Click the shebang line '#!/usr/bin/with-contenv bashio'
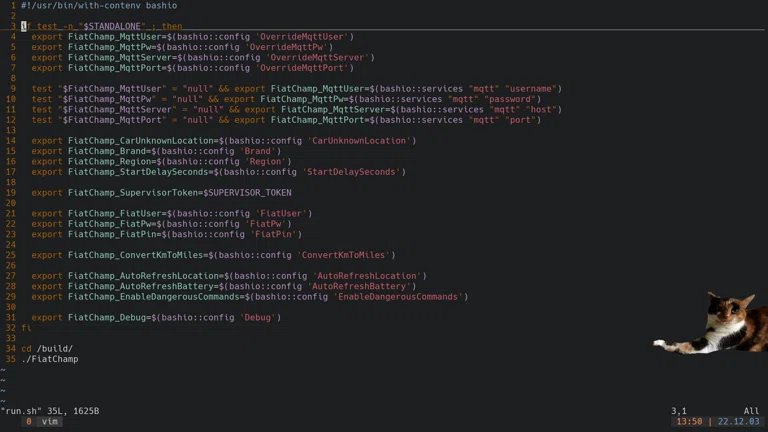768x432 pixels. (99, 5)
